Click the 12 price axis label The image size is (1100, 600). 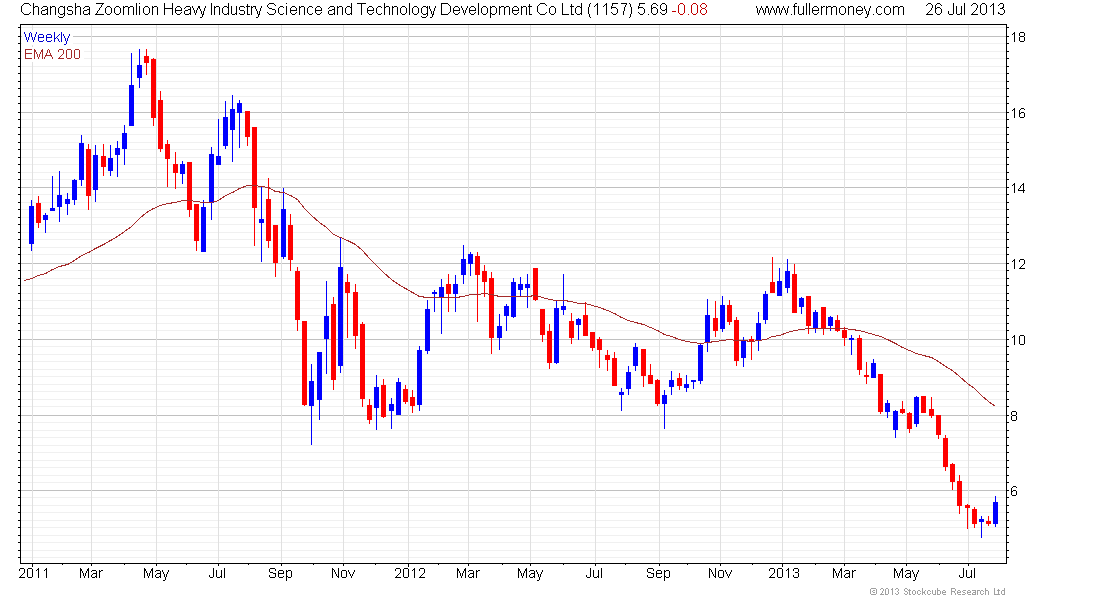click(1017, 264)
